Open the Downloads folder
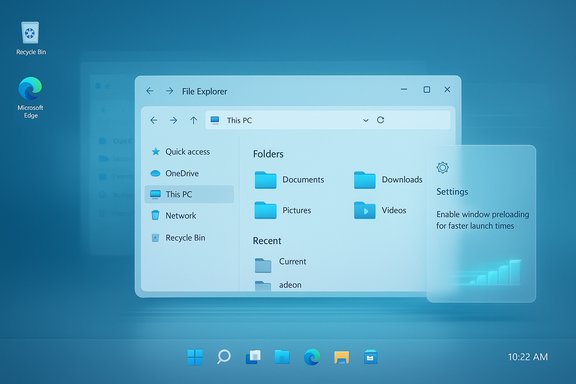 pos(388,180)
